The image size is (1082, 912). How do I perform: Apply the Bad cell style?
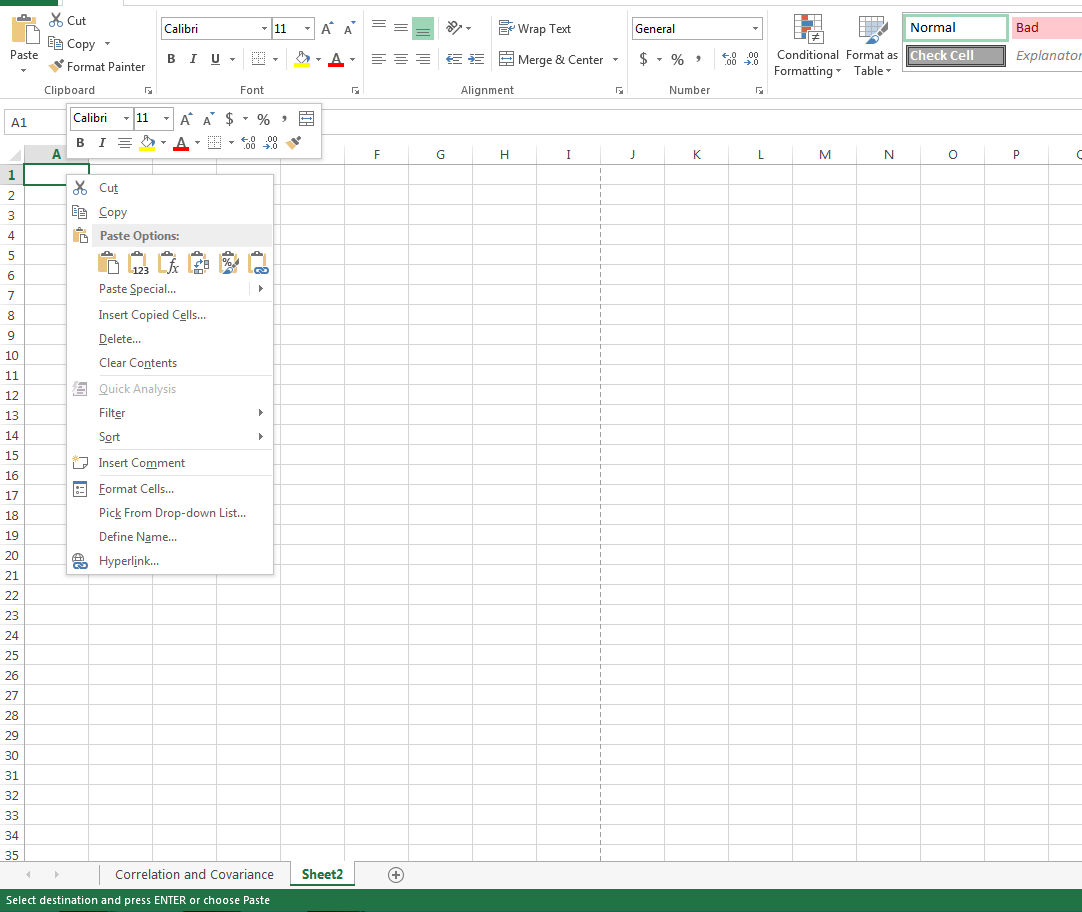1046,28
